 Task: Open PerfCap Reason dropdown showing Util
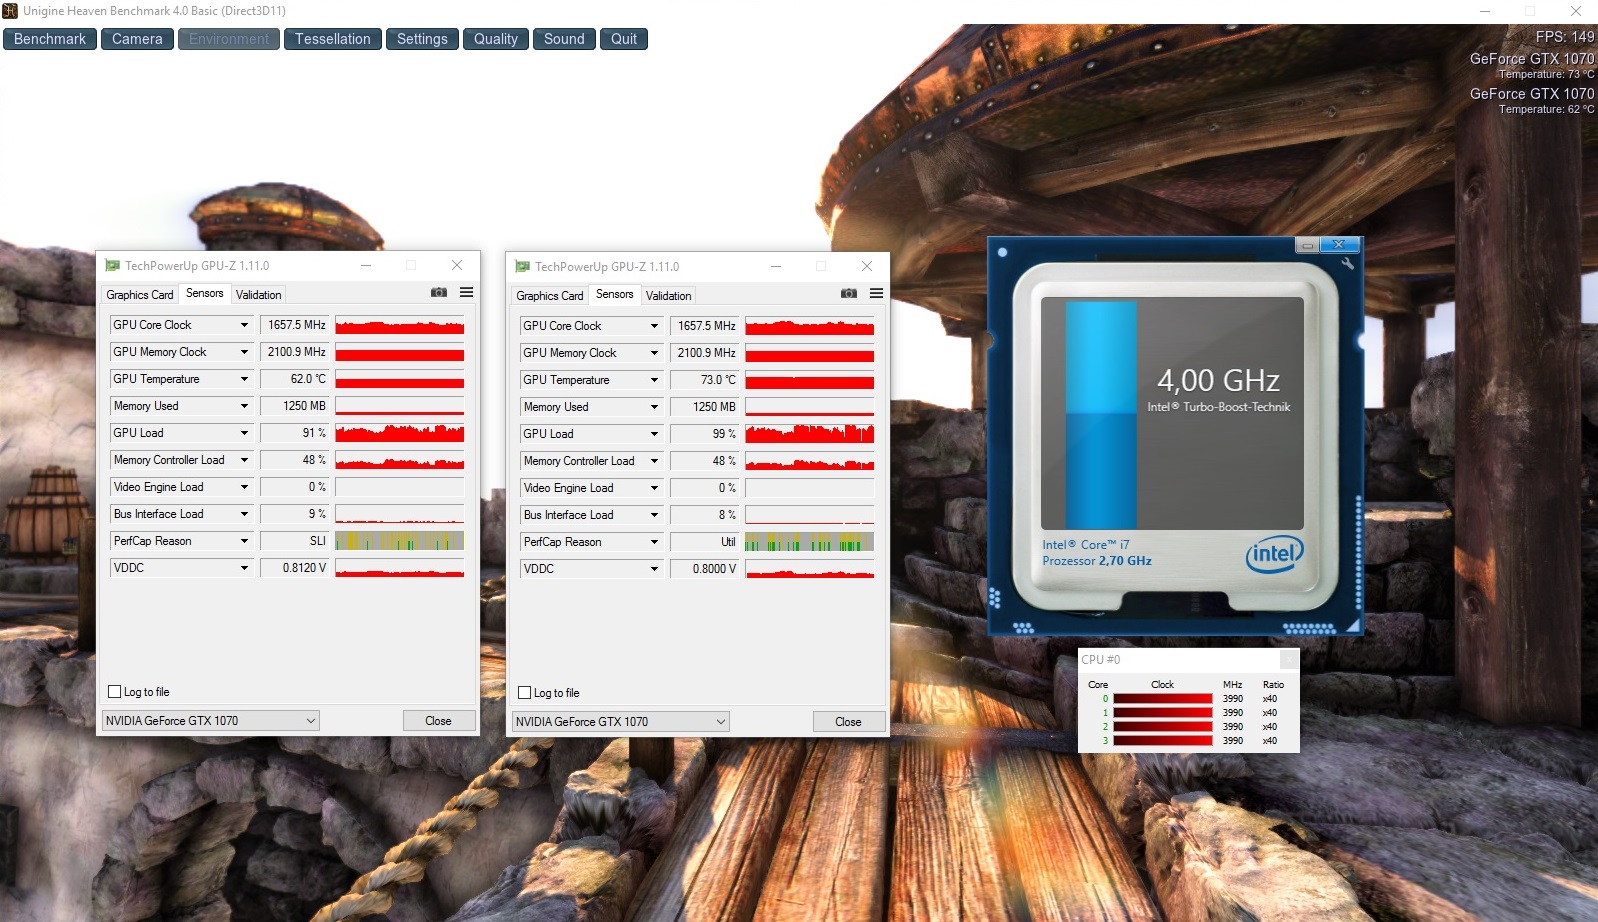coord(654,542)
